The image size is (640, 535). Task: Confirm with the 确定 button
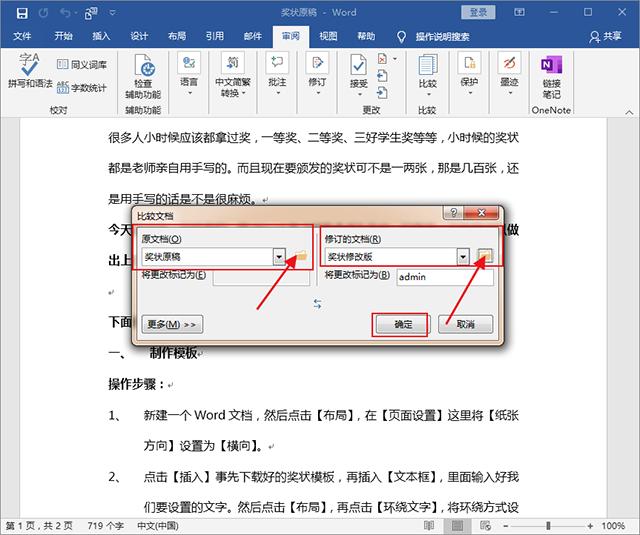pyautogui.click(x=403, y=324)
